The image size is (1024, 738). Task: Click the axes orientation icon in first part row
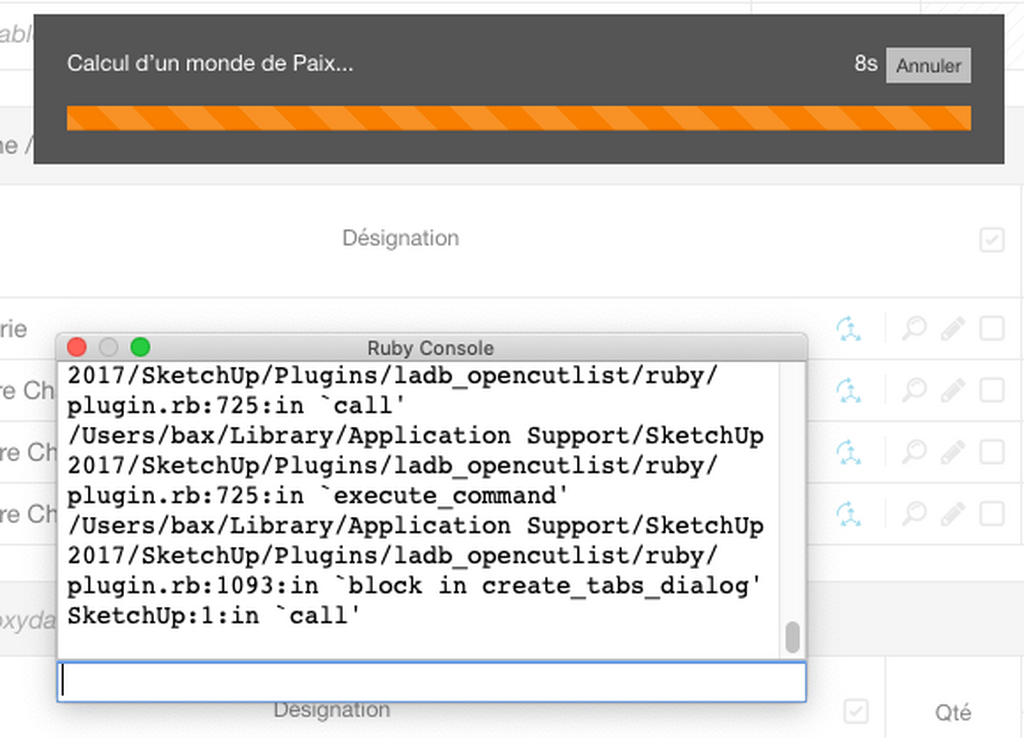pyautogui.click(x=849, y=329)
